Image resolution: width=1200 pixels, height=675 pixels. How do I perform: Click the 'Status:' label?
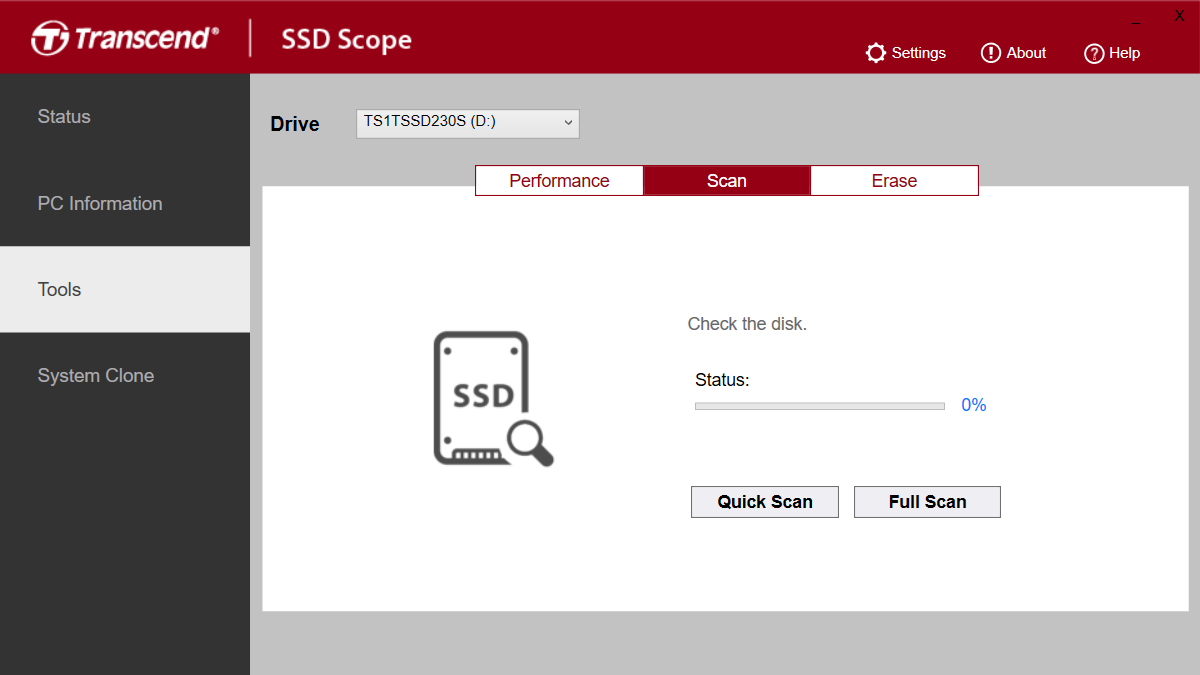(x=722, y=380)
